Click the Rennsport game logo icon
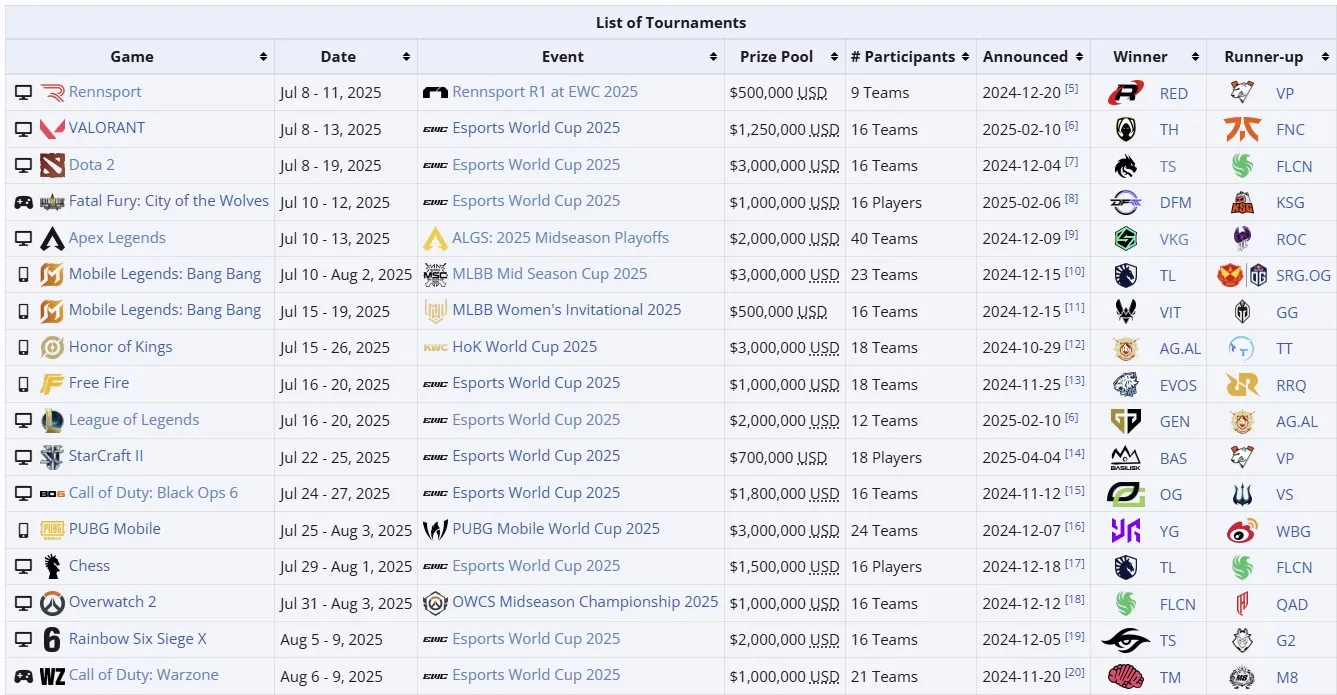The width and height of the screenshot is (1337, 695). tap(52, 93)
